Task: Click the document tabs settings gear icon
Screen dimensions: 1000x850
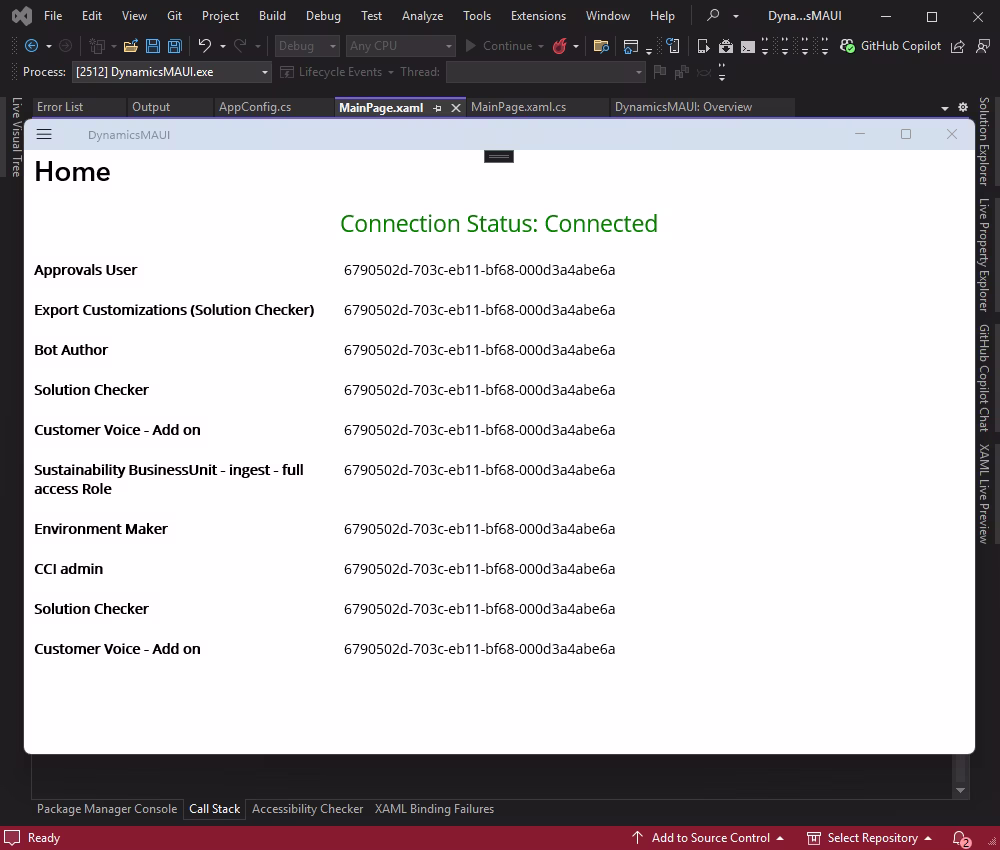Action: [963, 107]
